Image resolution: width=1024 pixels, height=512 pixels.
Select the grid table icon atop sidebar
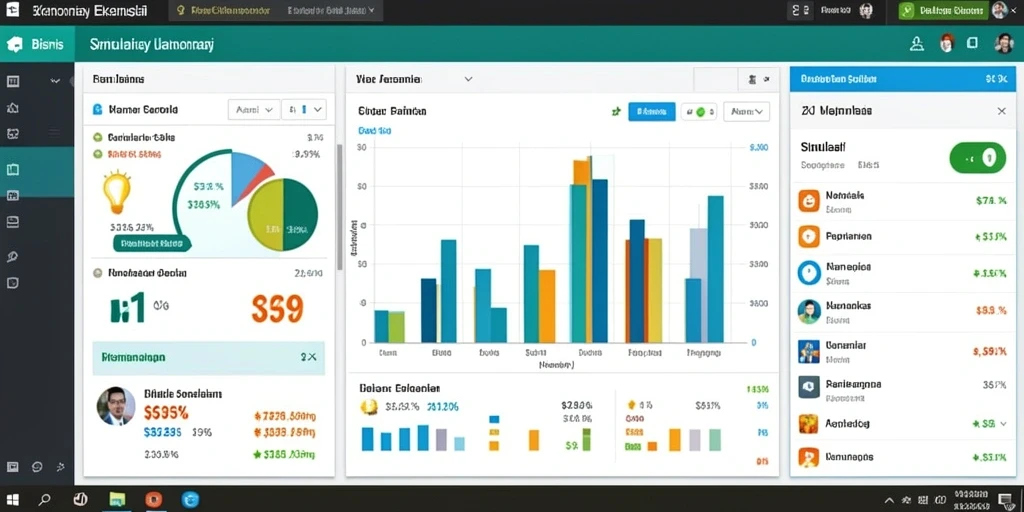tap(12, 82)
